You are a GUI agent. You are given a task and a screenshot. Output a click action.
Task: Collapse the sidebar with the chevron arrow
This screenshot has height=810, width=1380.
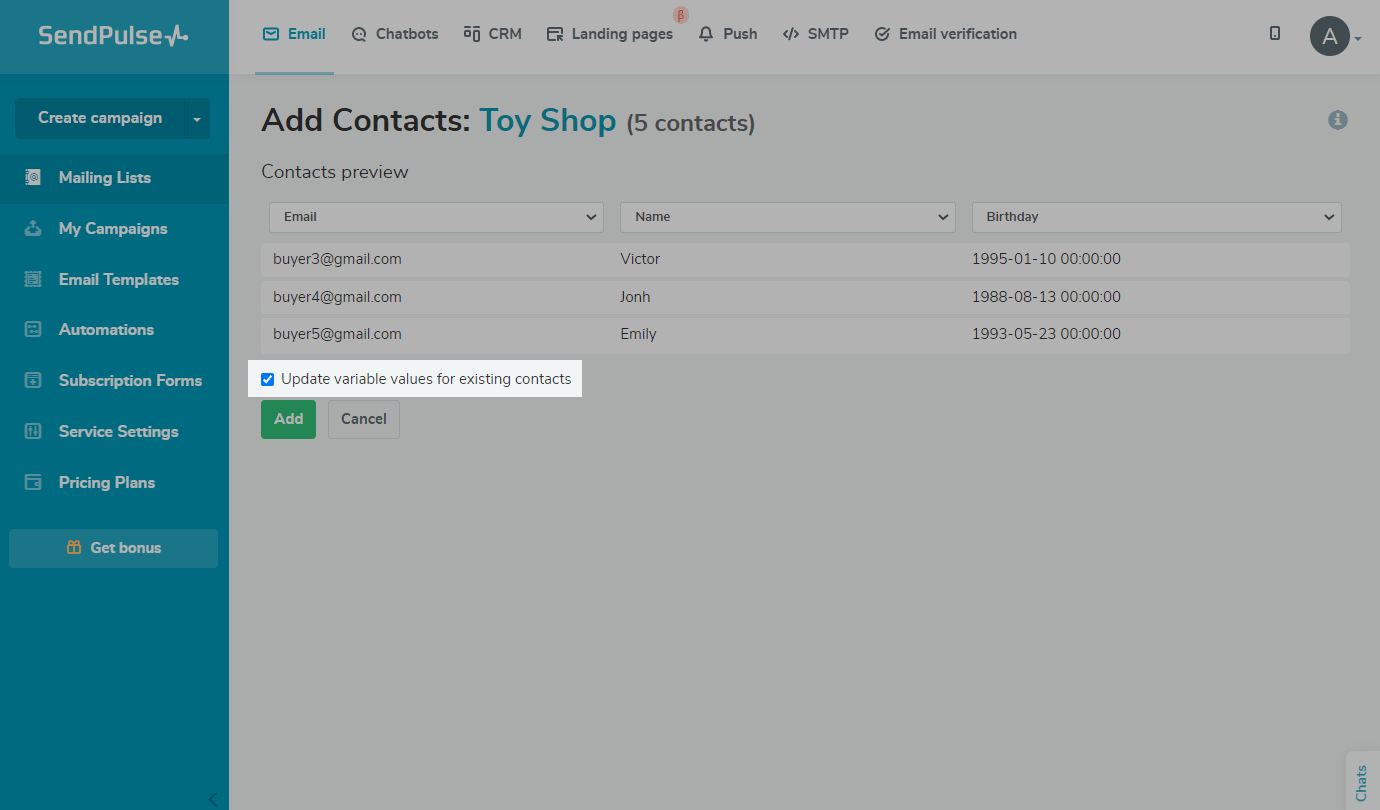(x=212, y=798)
